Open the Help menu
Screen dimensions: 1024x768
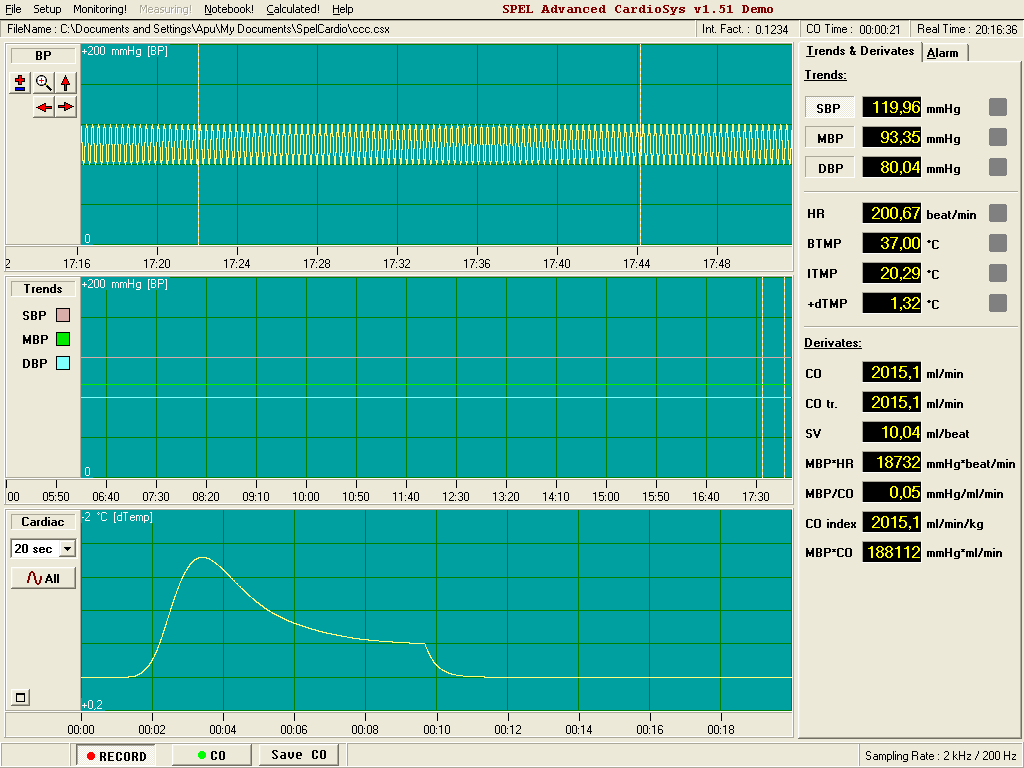click(342, 9)
